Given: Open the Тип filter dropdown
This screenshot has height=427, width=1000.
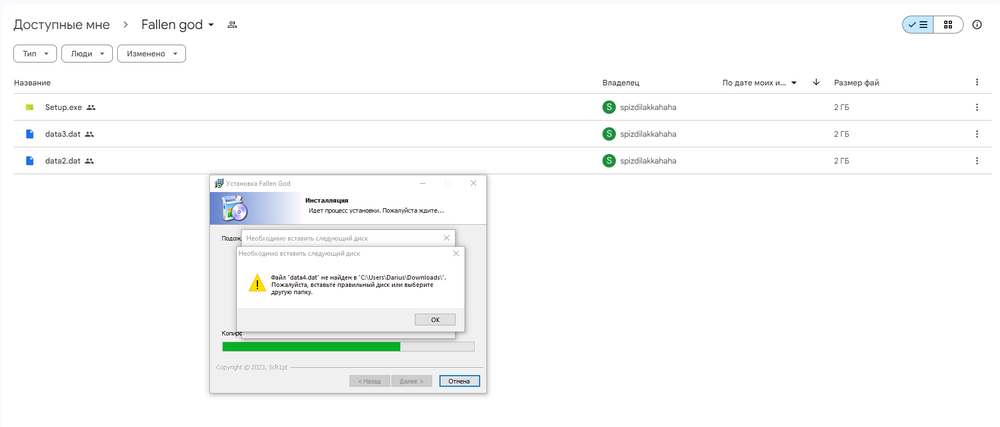Looking at the screenshot, I should point(35,54).
